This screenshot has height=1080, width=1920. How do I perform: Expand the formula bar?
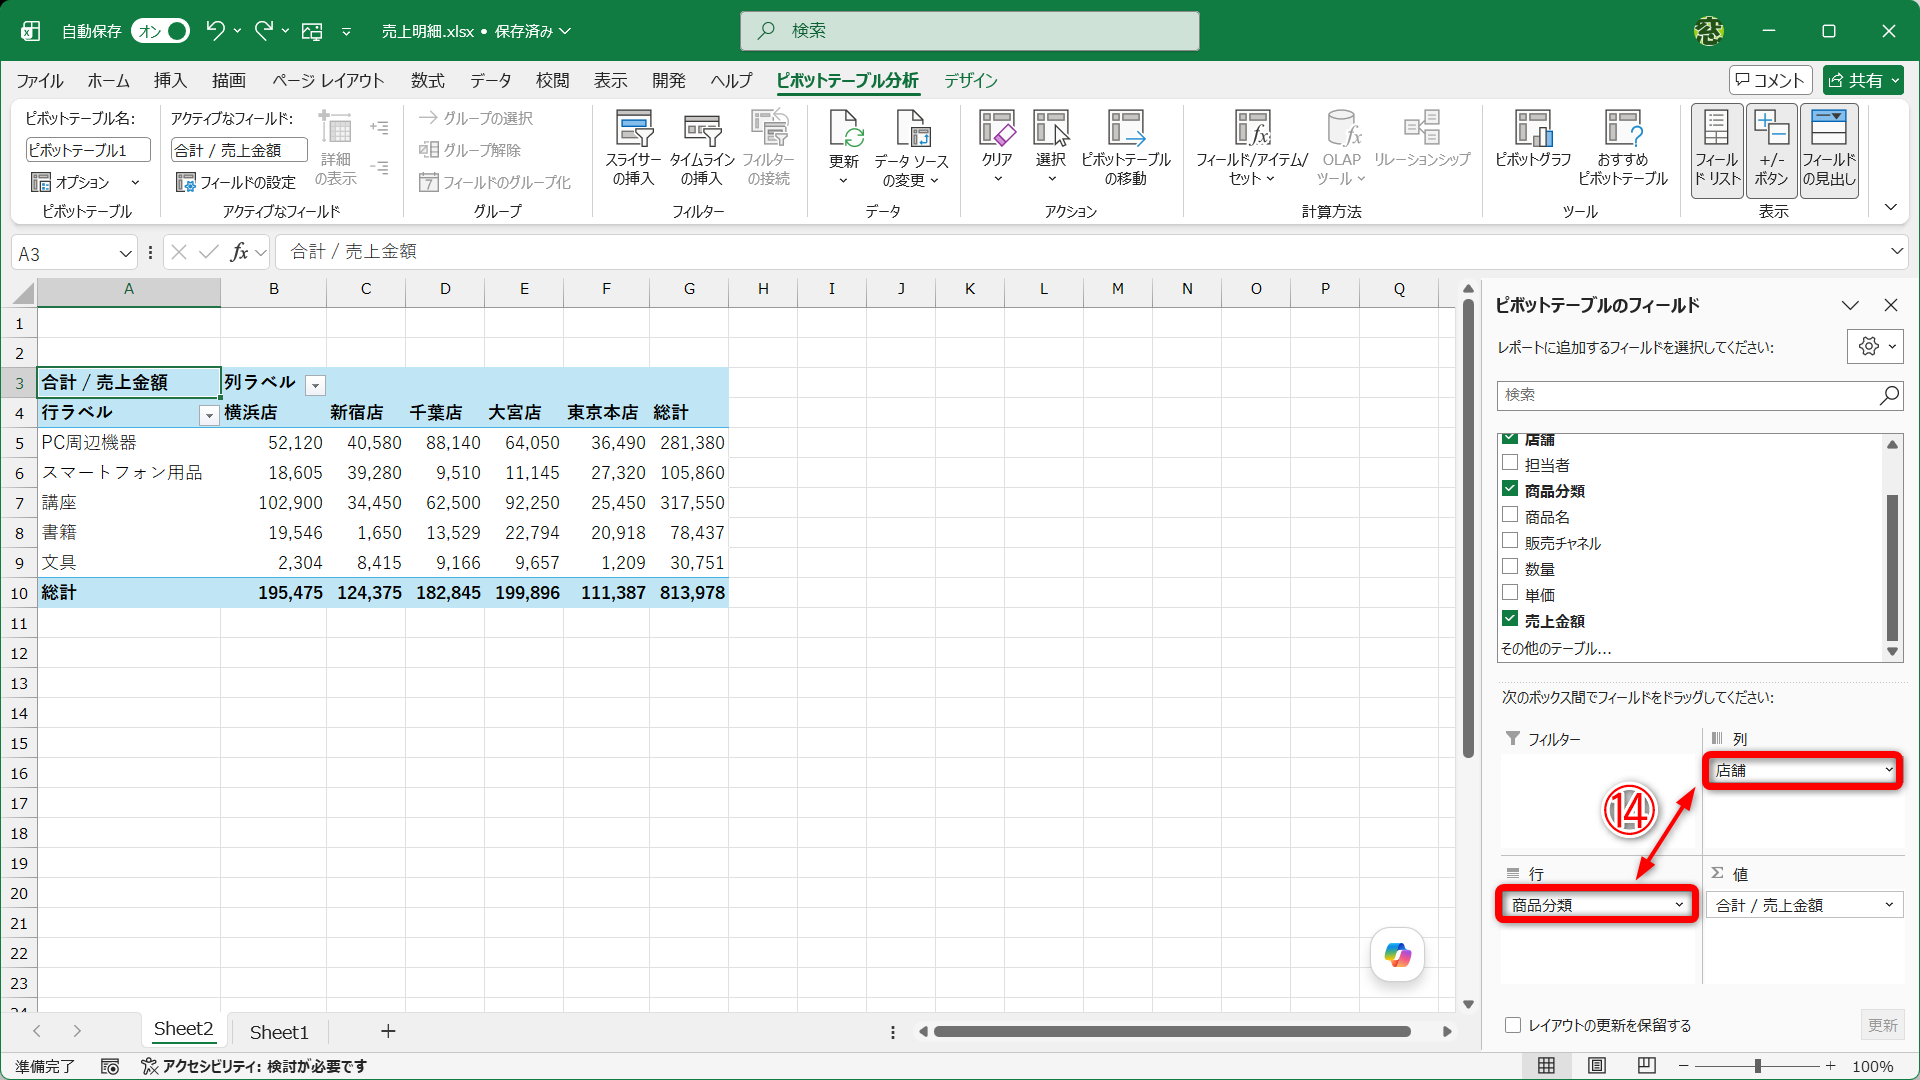[1896, 252]
